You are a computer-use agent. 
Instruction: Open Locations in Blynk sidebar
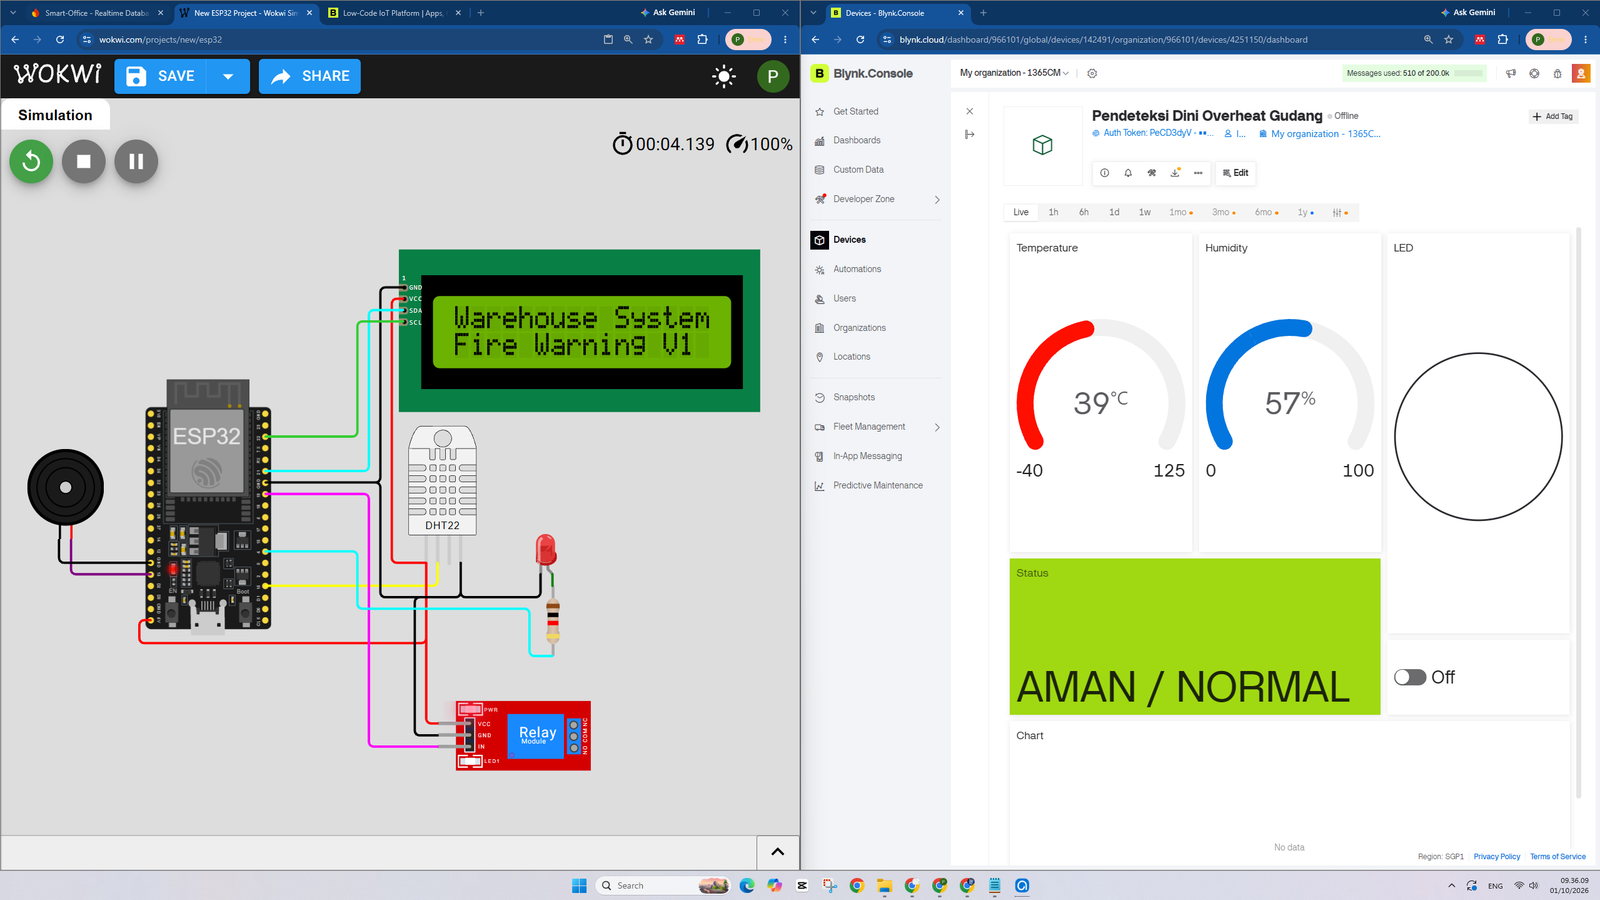pyautogui.click(x=851, y=356)
